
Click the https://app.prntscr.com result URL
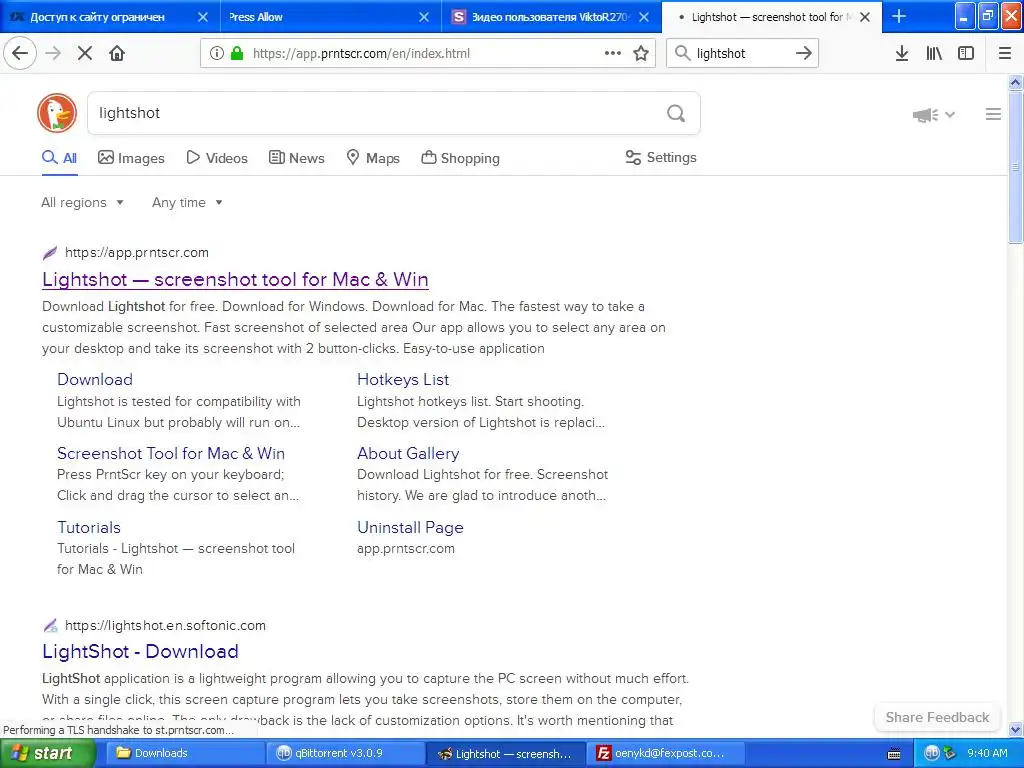coord(136,253)
